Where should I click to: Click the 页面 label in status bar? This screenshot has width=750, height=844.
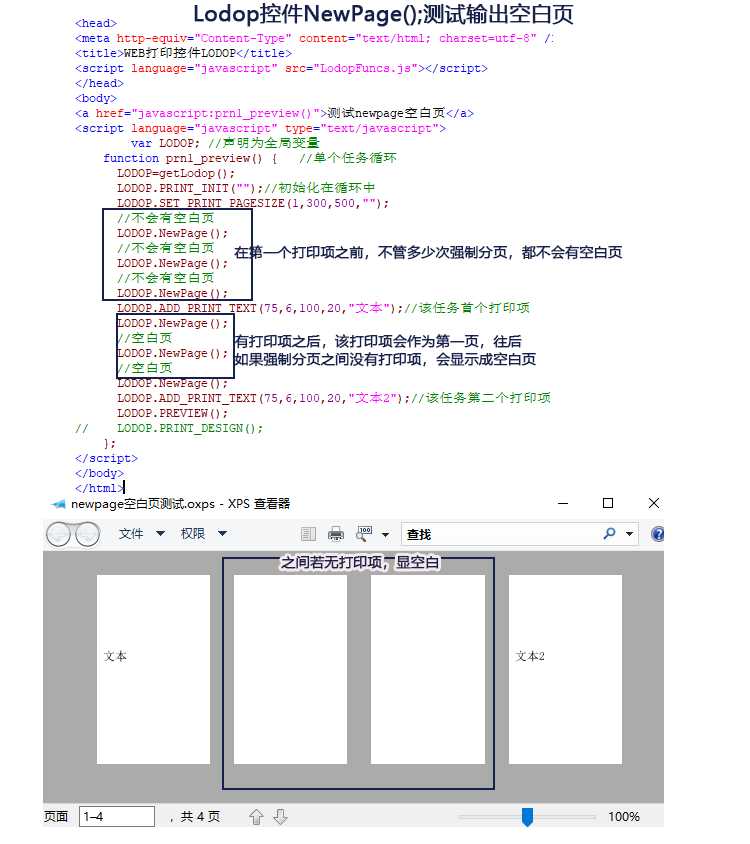tap(56, 817)
